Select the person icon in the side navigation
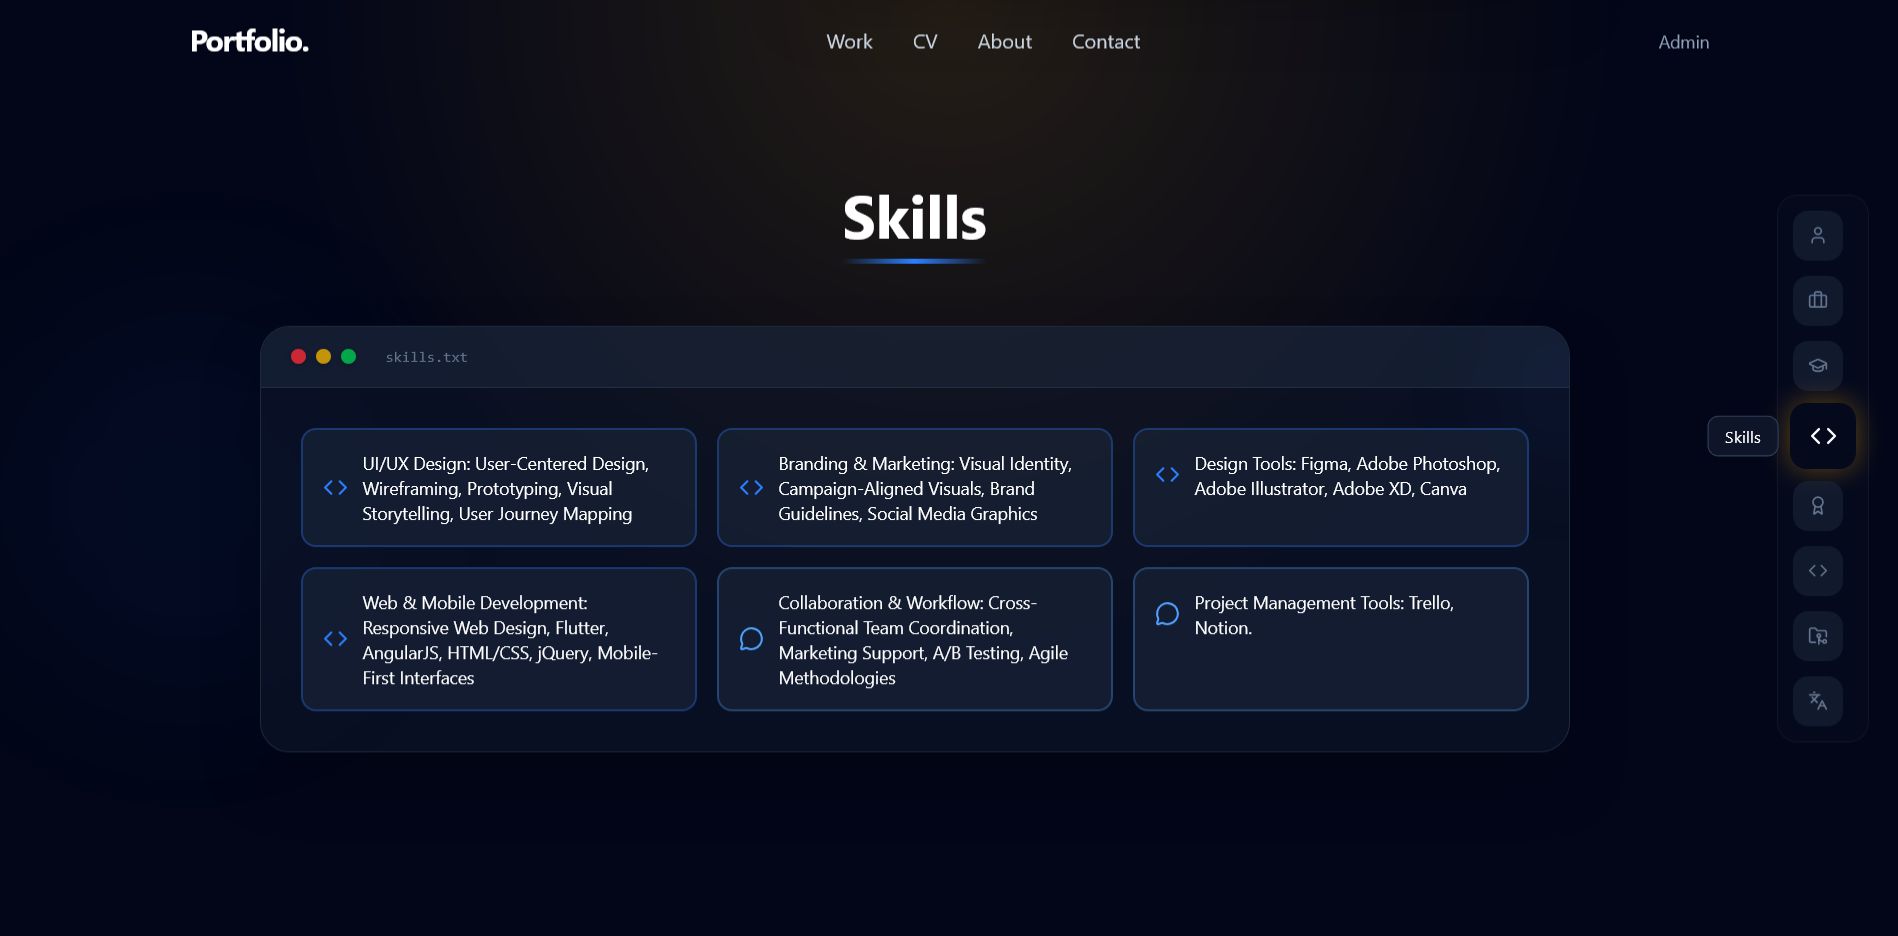Viewport: 1898px width, 936px height. pyautogui.click(x=1818, y=235)
